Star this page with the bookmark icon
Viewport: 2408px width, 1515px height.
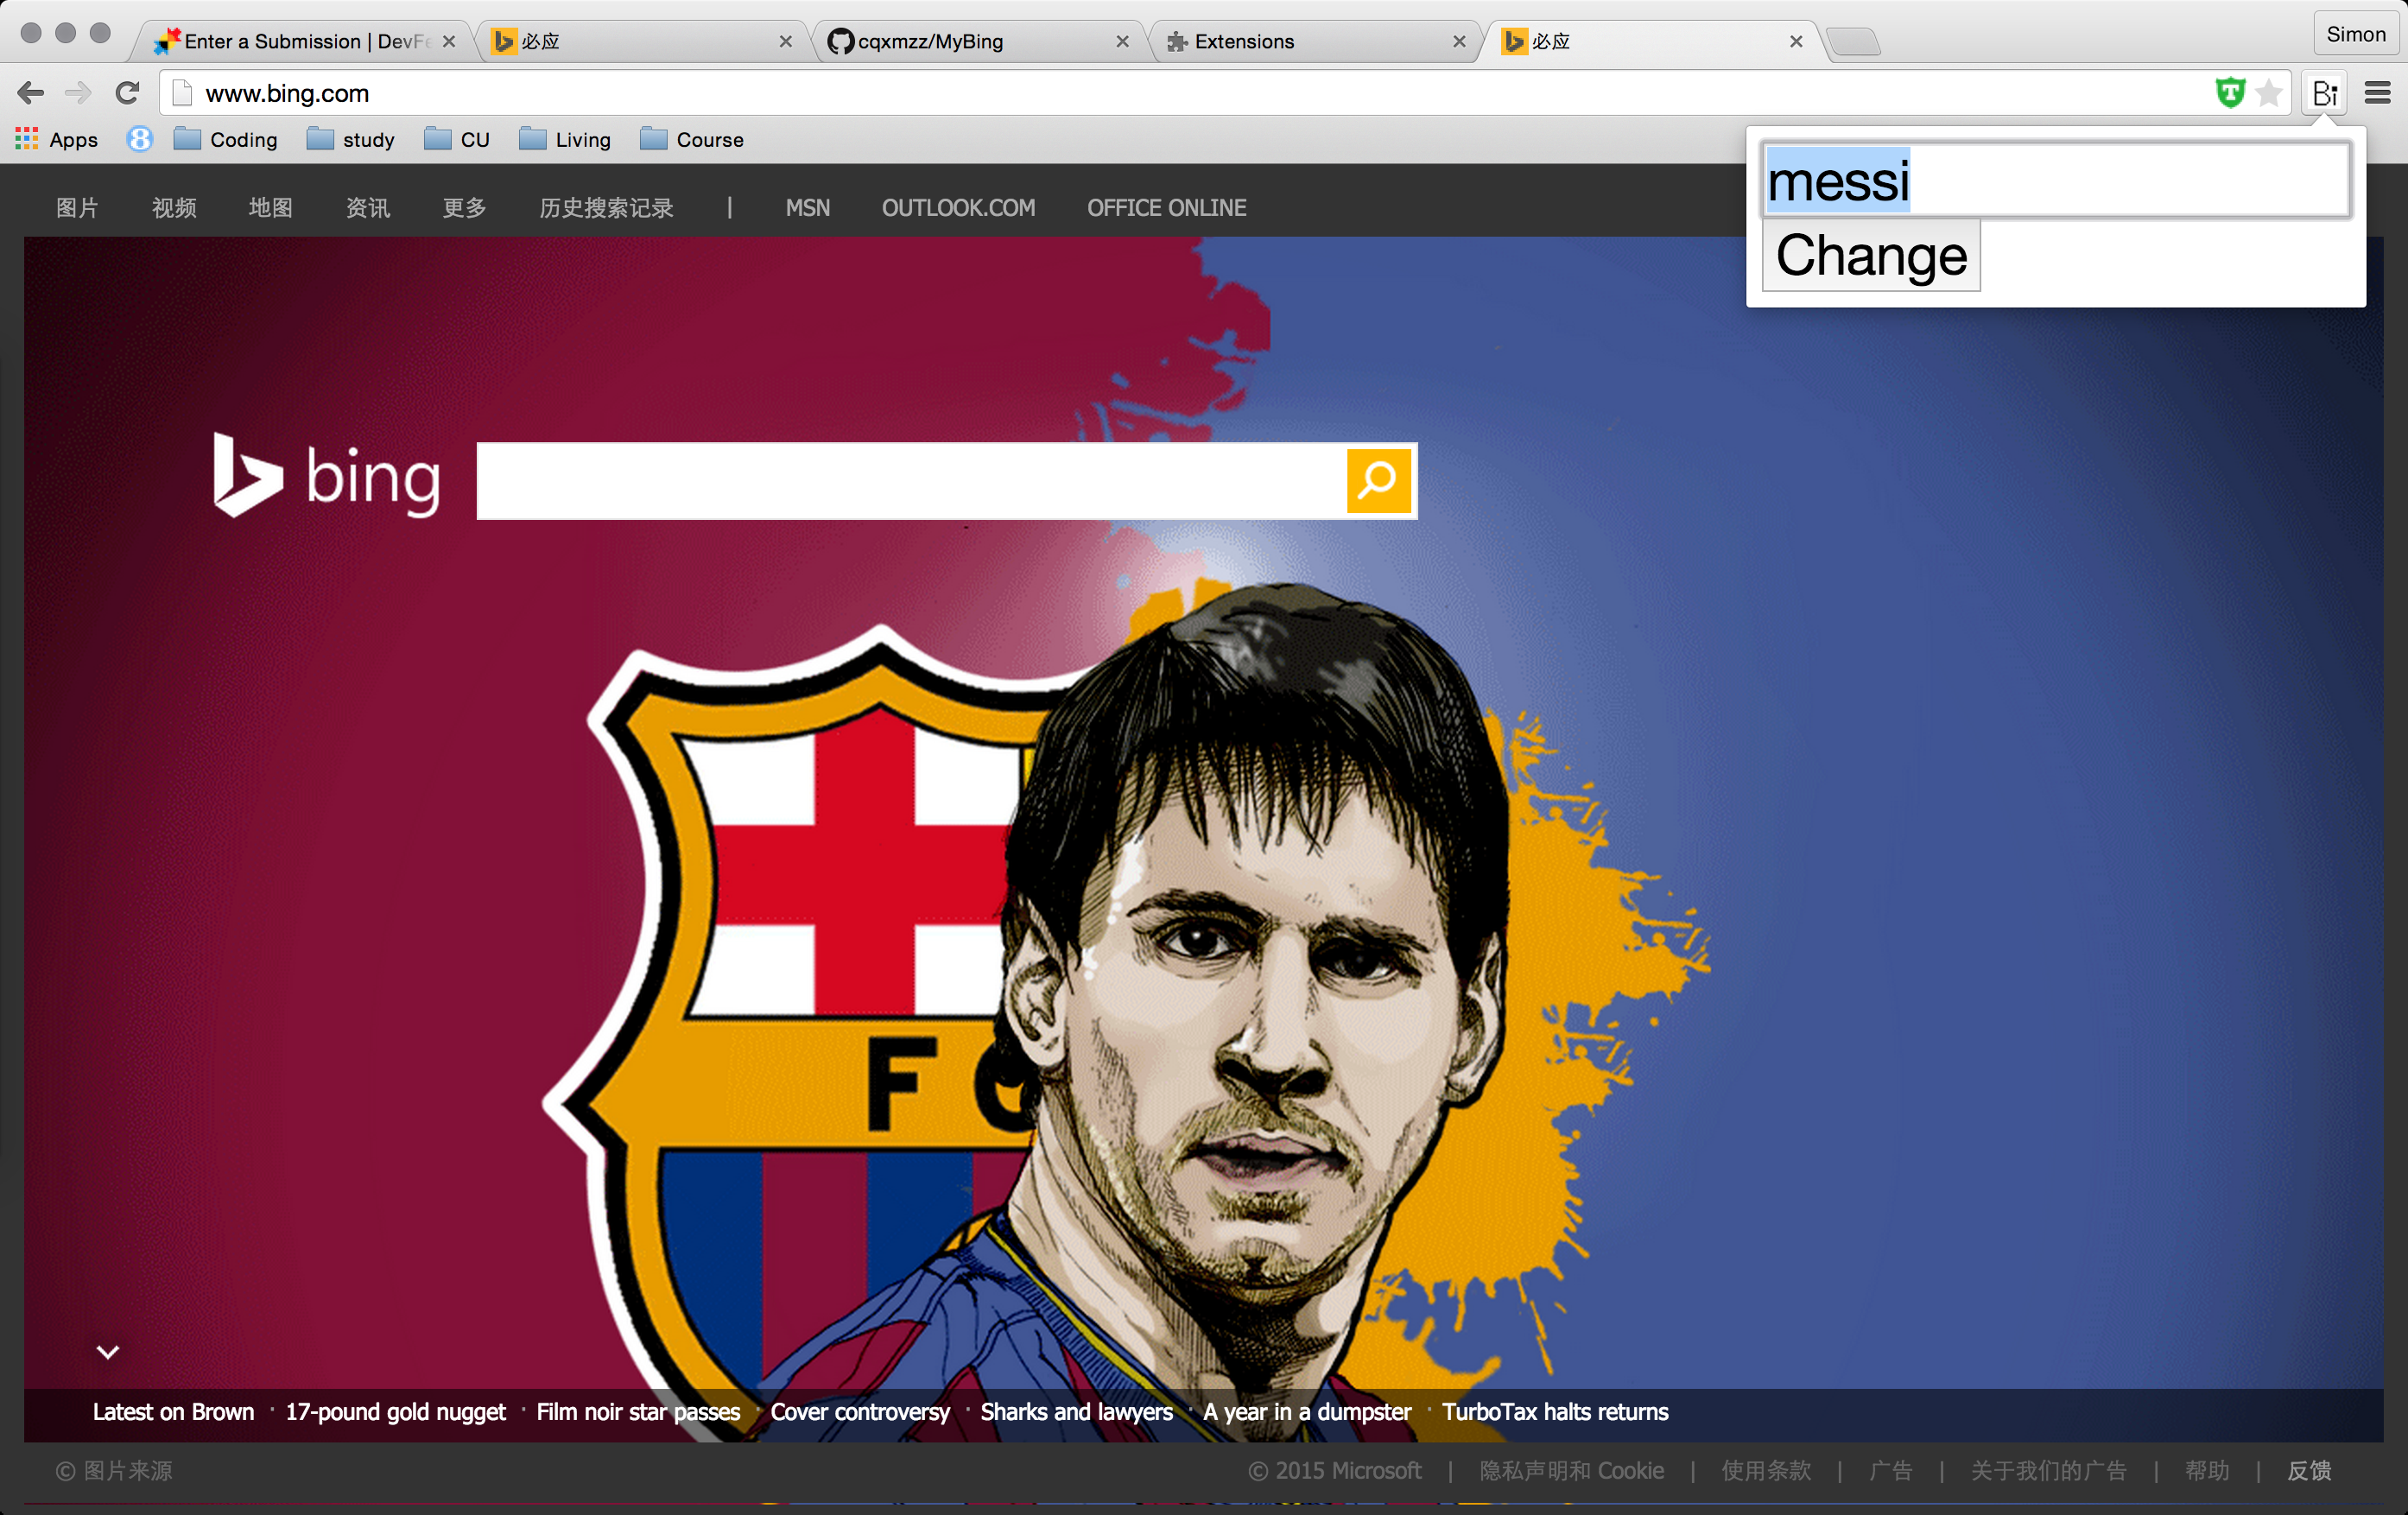pyautogui.click(x=2269, y=93)
